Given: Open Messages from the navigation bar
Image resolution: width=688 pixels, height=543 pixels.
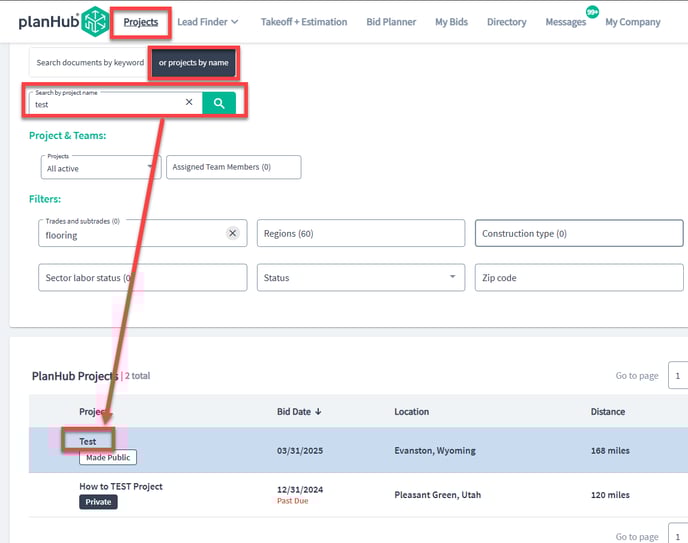Looking at the screenshot, I should (x=566, y=22).
